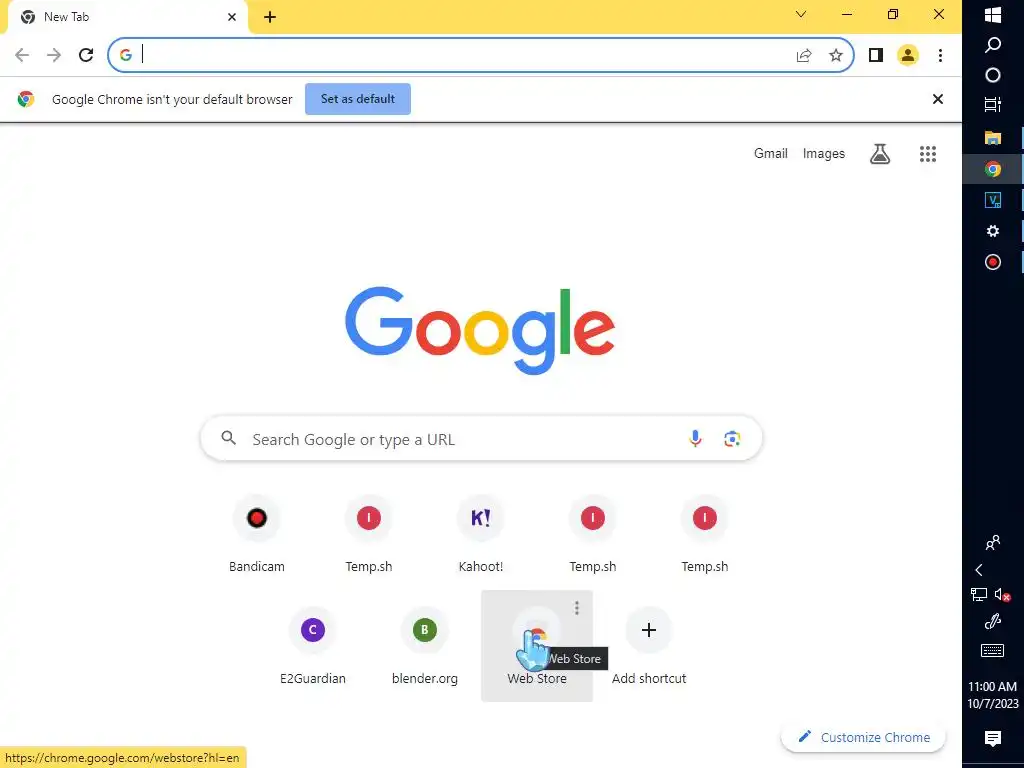This screenshot has height=768, width=1024.
Task: Open the Search Labs flask icon
Action: [x=880, y=154]
